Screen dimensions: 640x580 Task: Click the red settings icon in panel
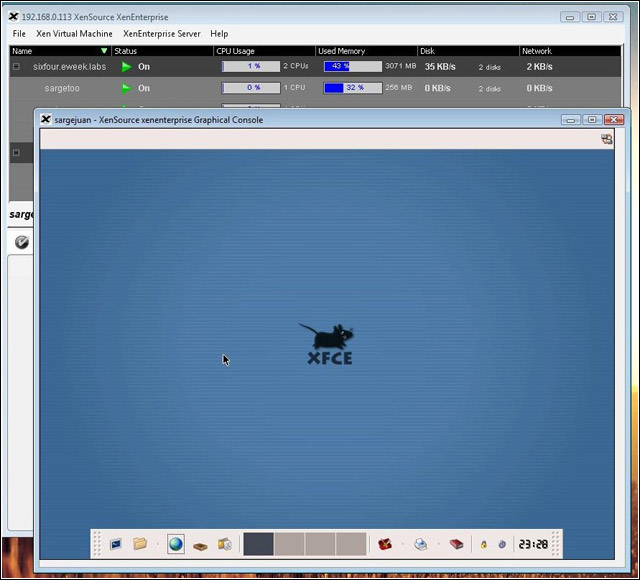pos(384,544)
